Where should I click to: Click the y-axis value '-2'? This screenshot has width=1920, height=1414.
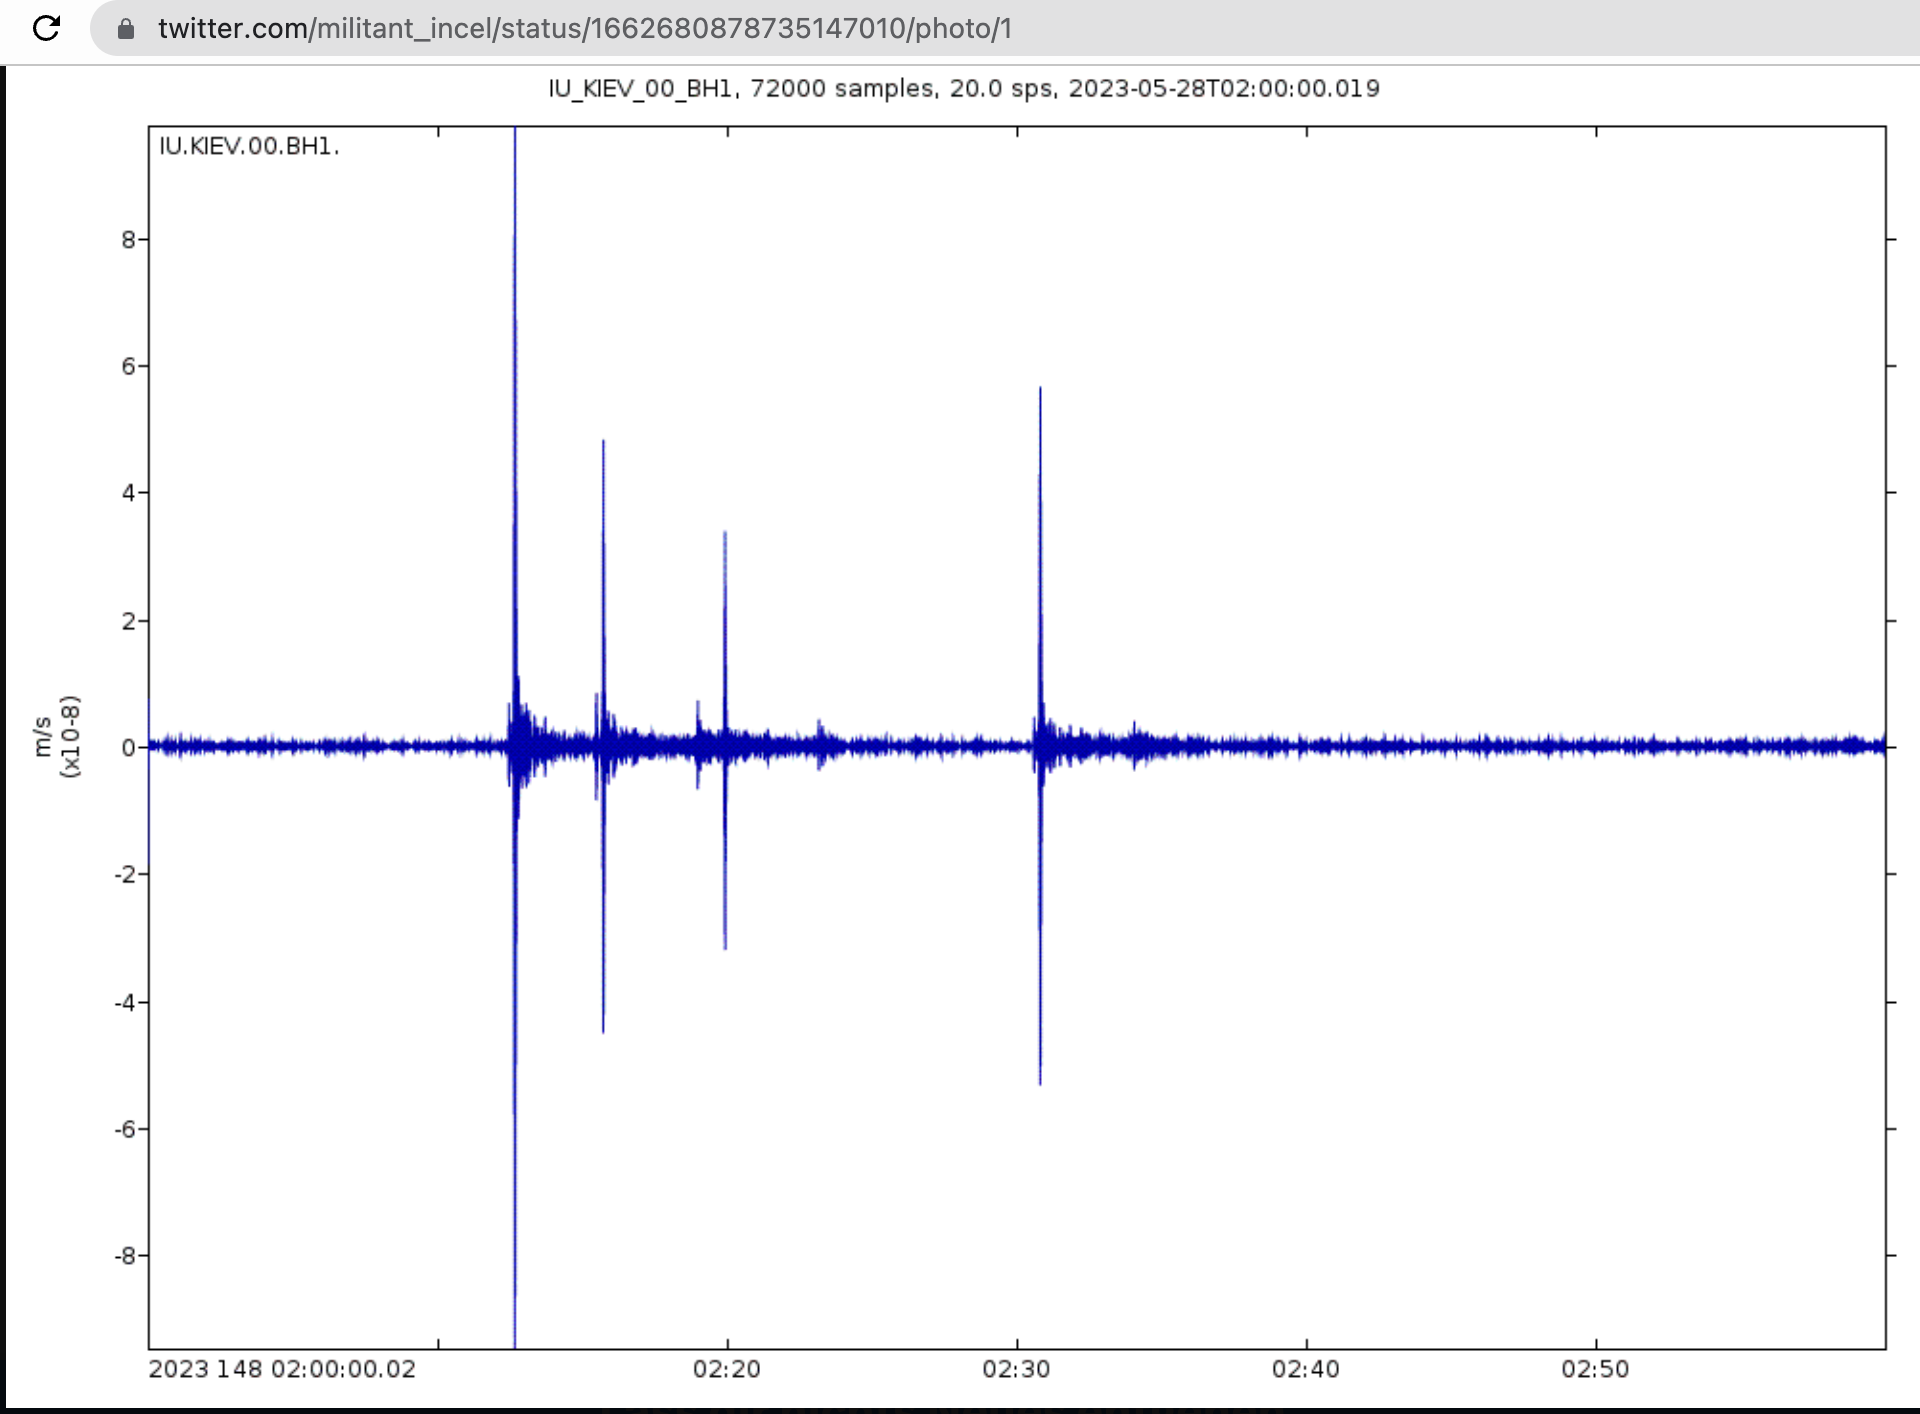click(x=125, y=875)
